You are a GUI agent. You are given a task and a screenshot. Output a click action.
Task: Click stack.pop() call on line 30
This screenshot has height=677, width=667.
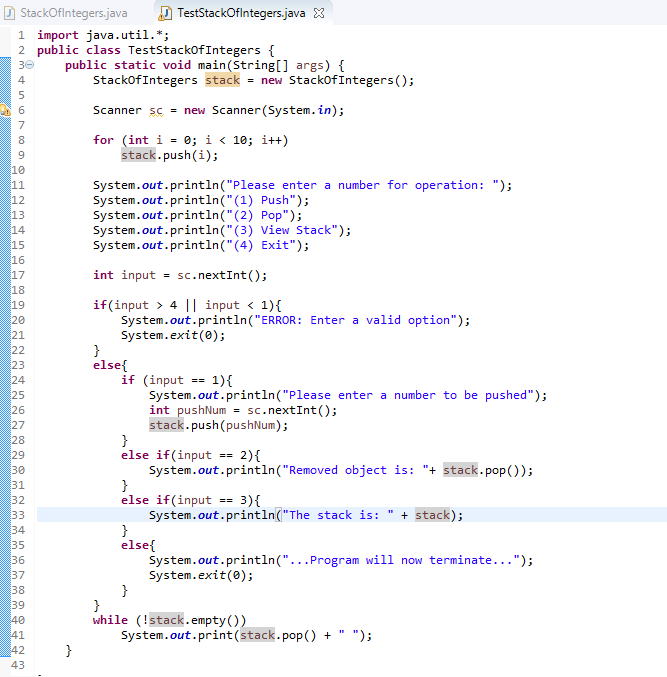coord(482,470)
